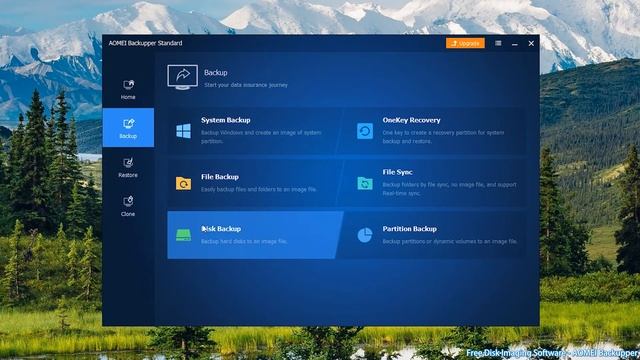
Task: Choose the Disk Backup title
Action: pos(221,229)
